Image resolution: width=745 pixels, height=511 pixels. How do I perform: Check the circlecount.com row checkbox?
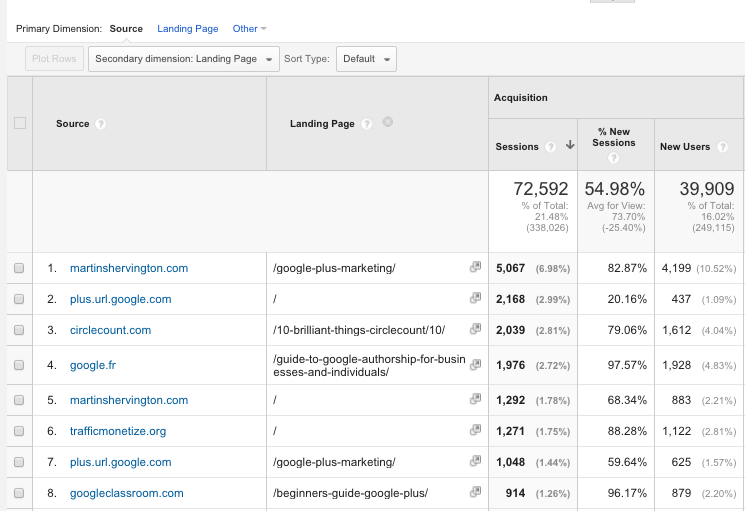tap(19, 330)
